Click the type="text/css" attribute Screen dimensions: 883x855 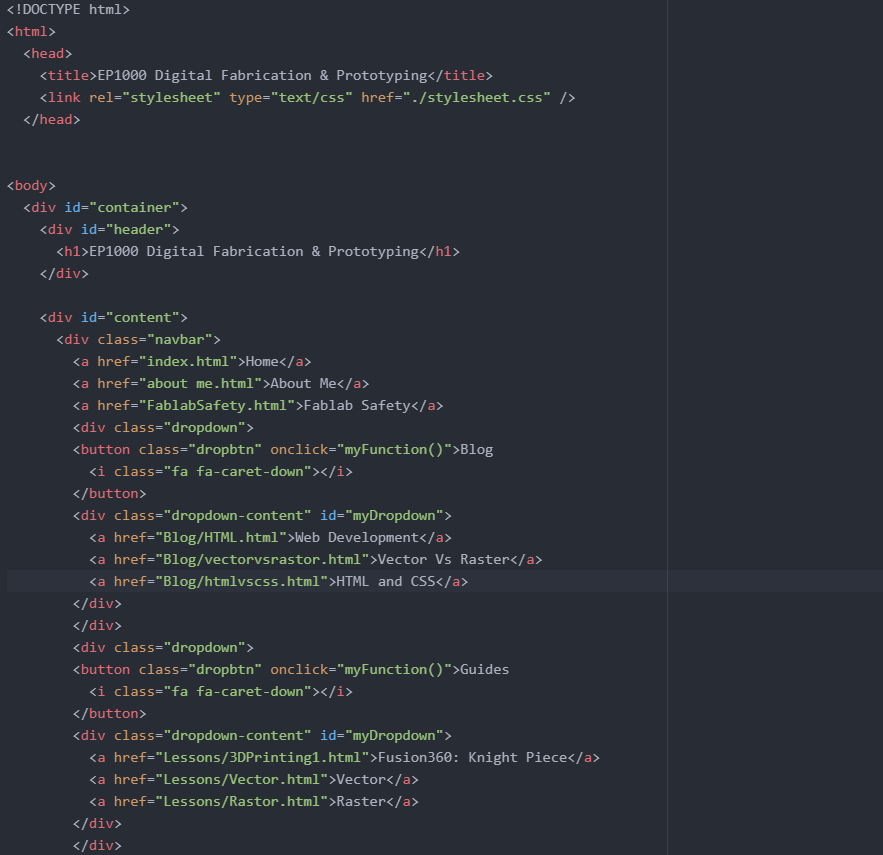pyautogui.click(x=291, y=97)
